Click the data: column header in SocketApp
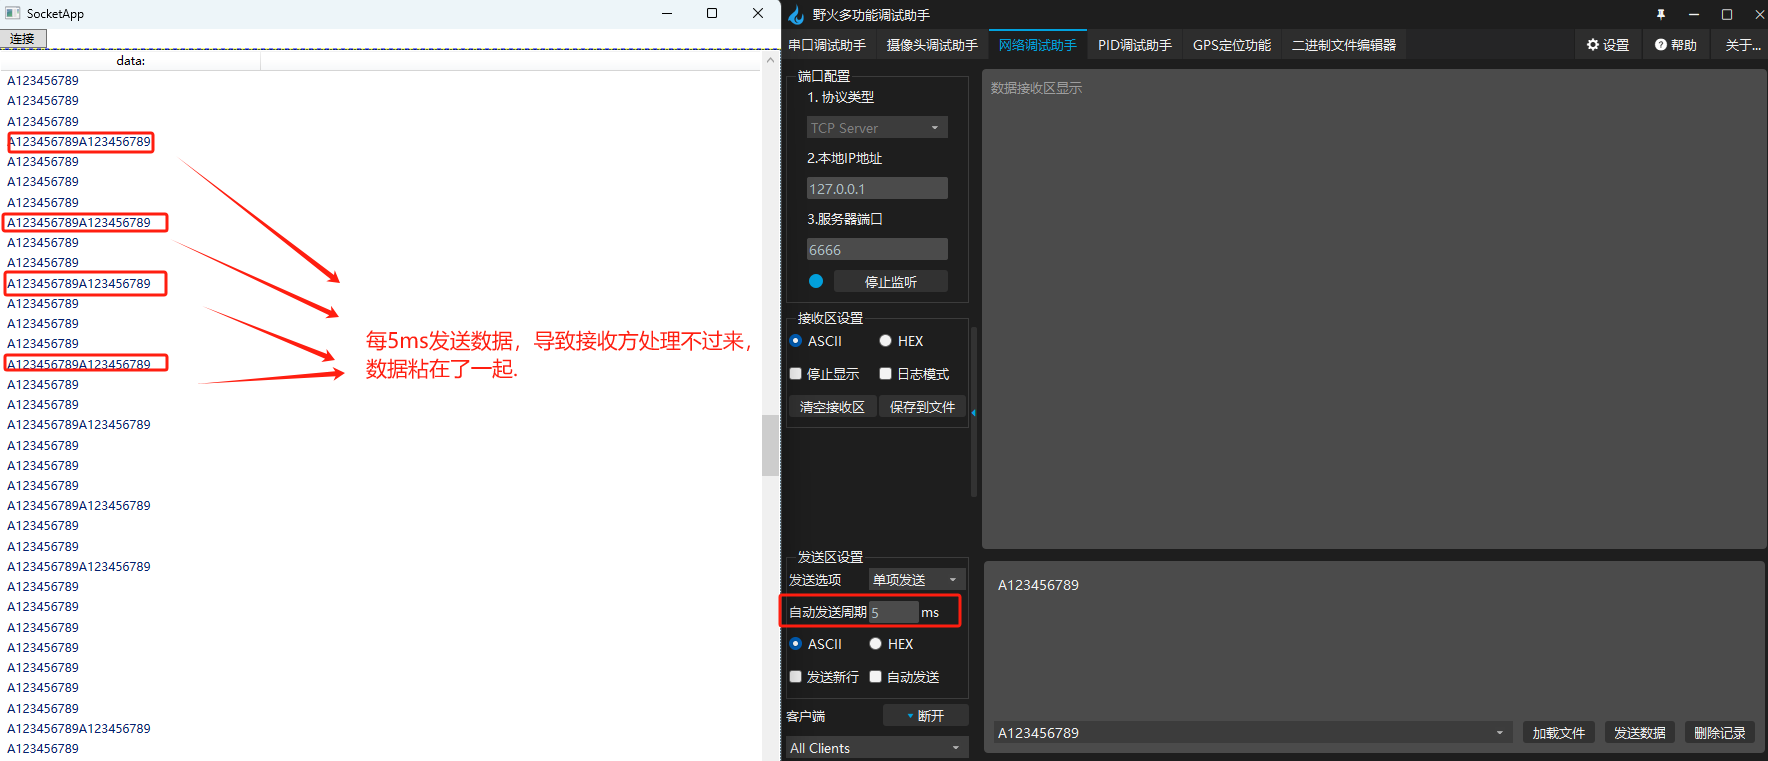 click(x=131, y=61)
